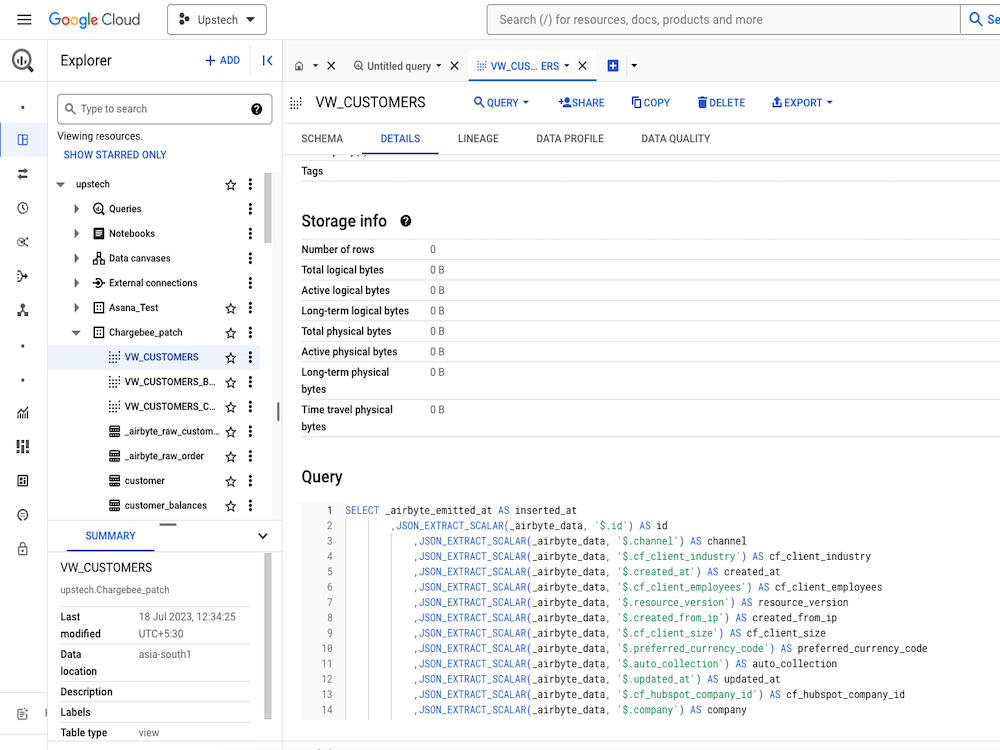Close the Untitled query tab
Image resolution: width=1000 pixels, height=750 pixels.
(455, 66)
